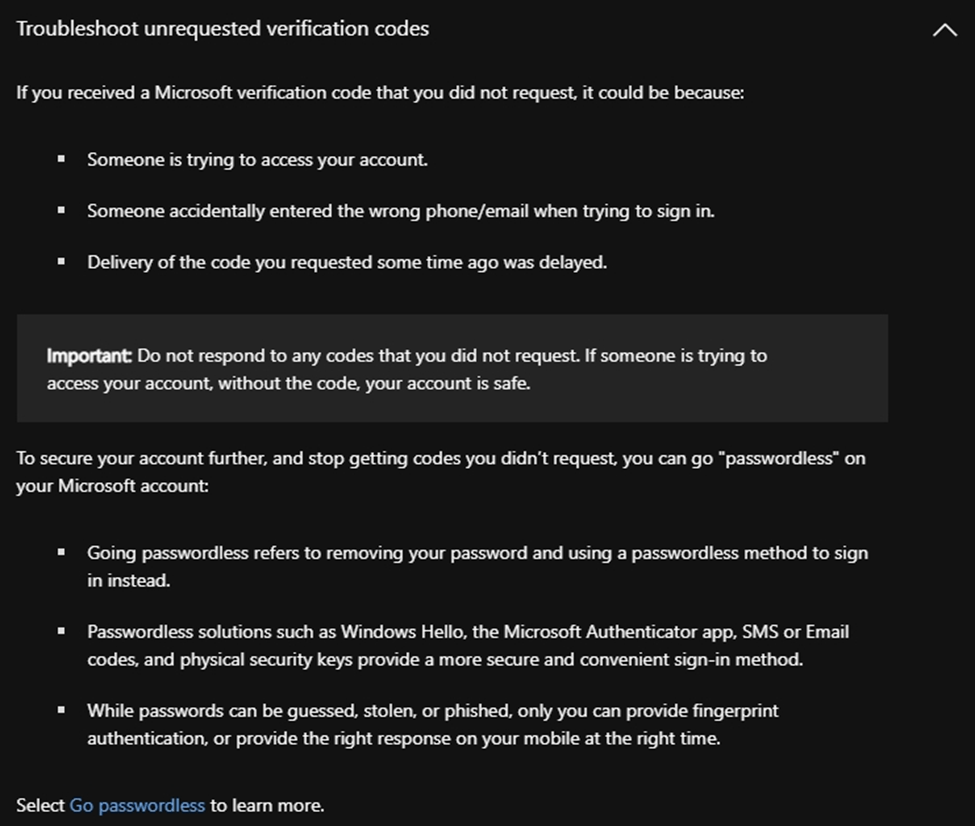The image size is (975, 826).
Task: Click paragraph starting 'To secure your account further'
Action: pyautogui.click(x=441, y=472)
